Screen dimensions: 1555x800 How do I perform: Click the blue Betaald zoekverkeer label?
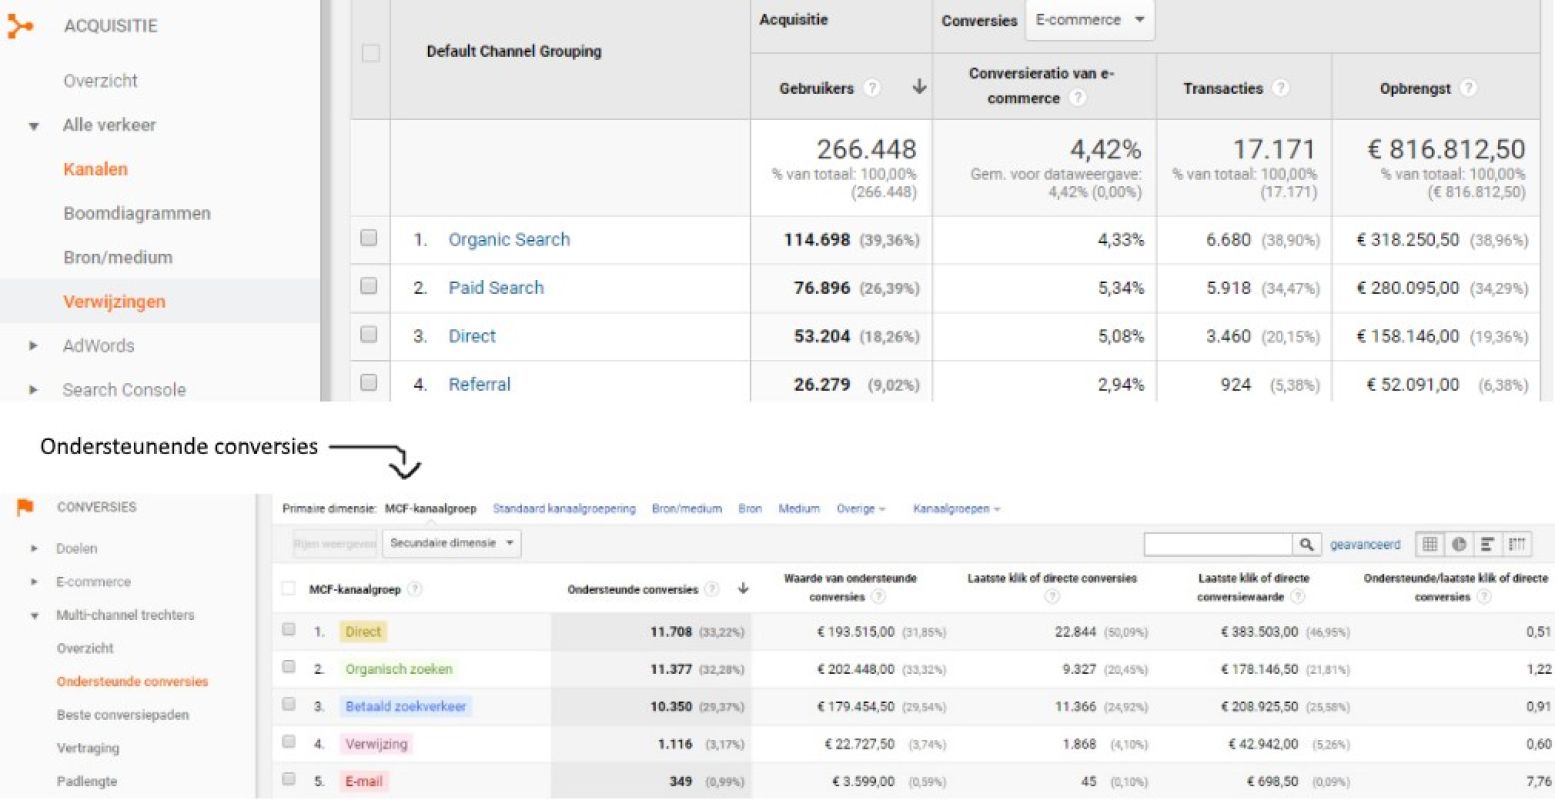[406, 706]
